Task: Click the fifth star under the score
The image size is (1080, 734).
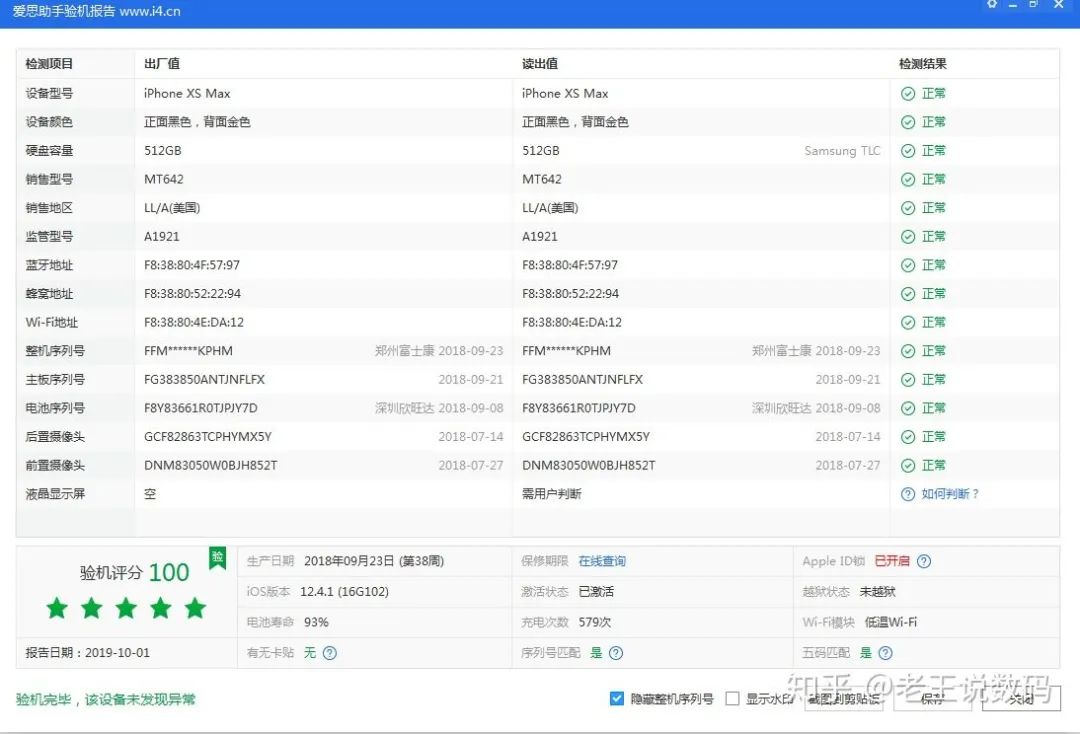Action: (x=193, y=607)
